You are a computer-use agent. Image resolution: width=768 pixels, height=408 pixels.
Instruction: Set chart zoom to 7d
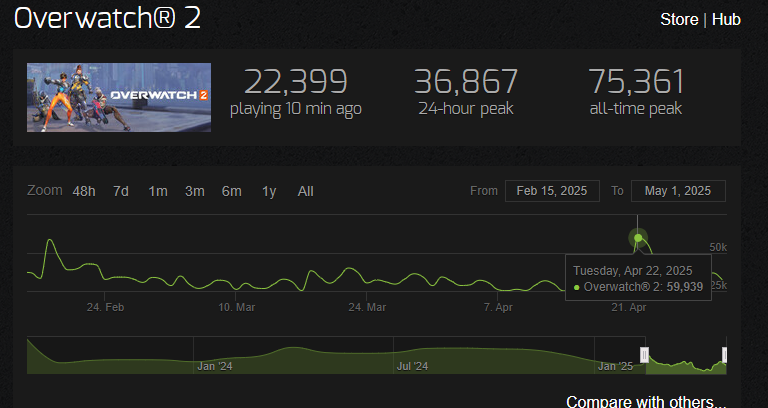(121, 191)
